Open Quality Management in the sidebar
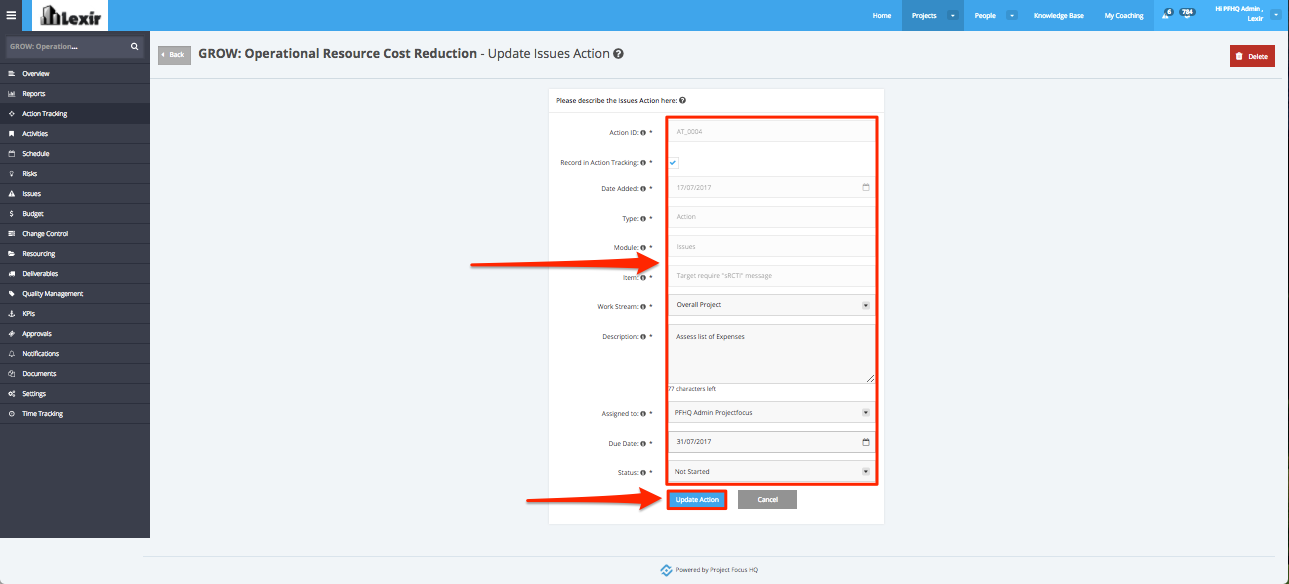The image size is (1289, 584). 75,294
